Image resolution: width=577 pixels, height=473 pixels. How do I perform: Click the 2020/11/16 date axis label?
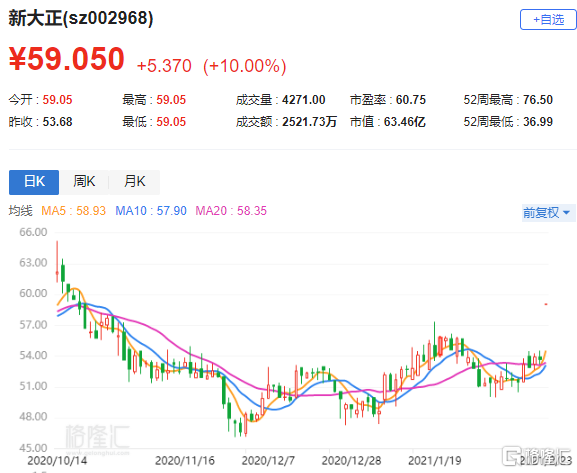185,461
